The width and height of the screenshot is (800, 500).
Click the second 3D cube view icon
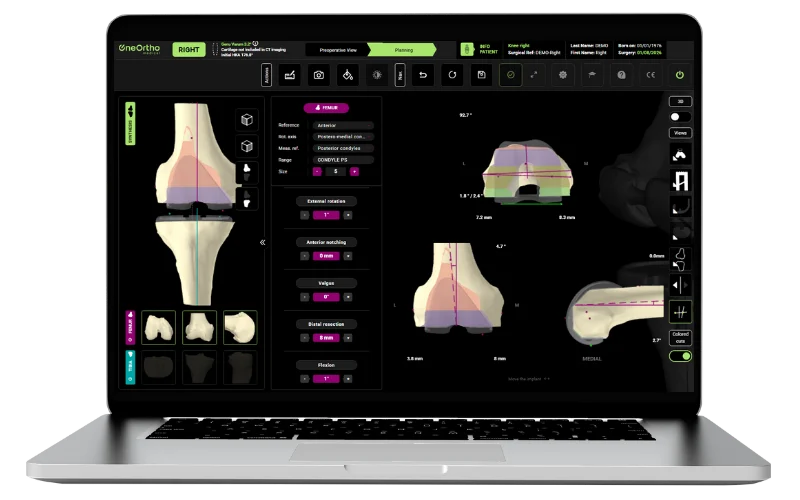247,146
